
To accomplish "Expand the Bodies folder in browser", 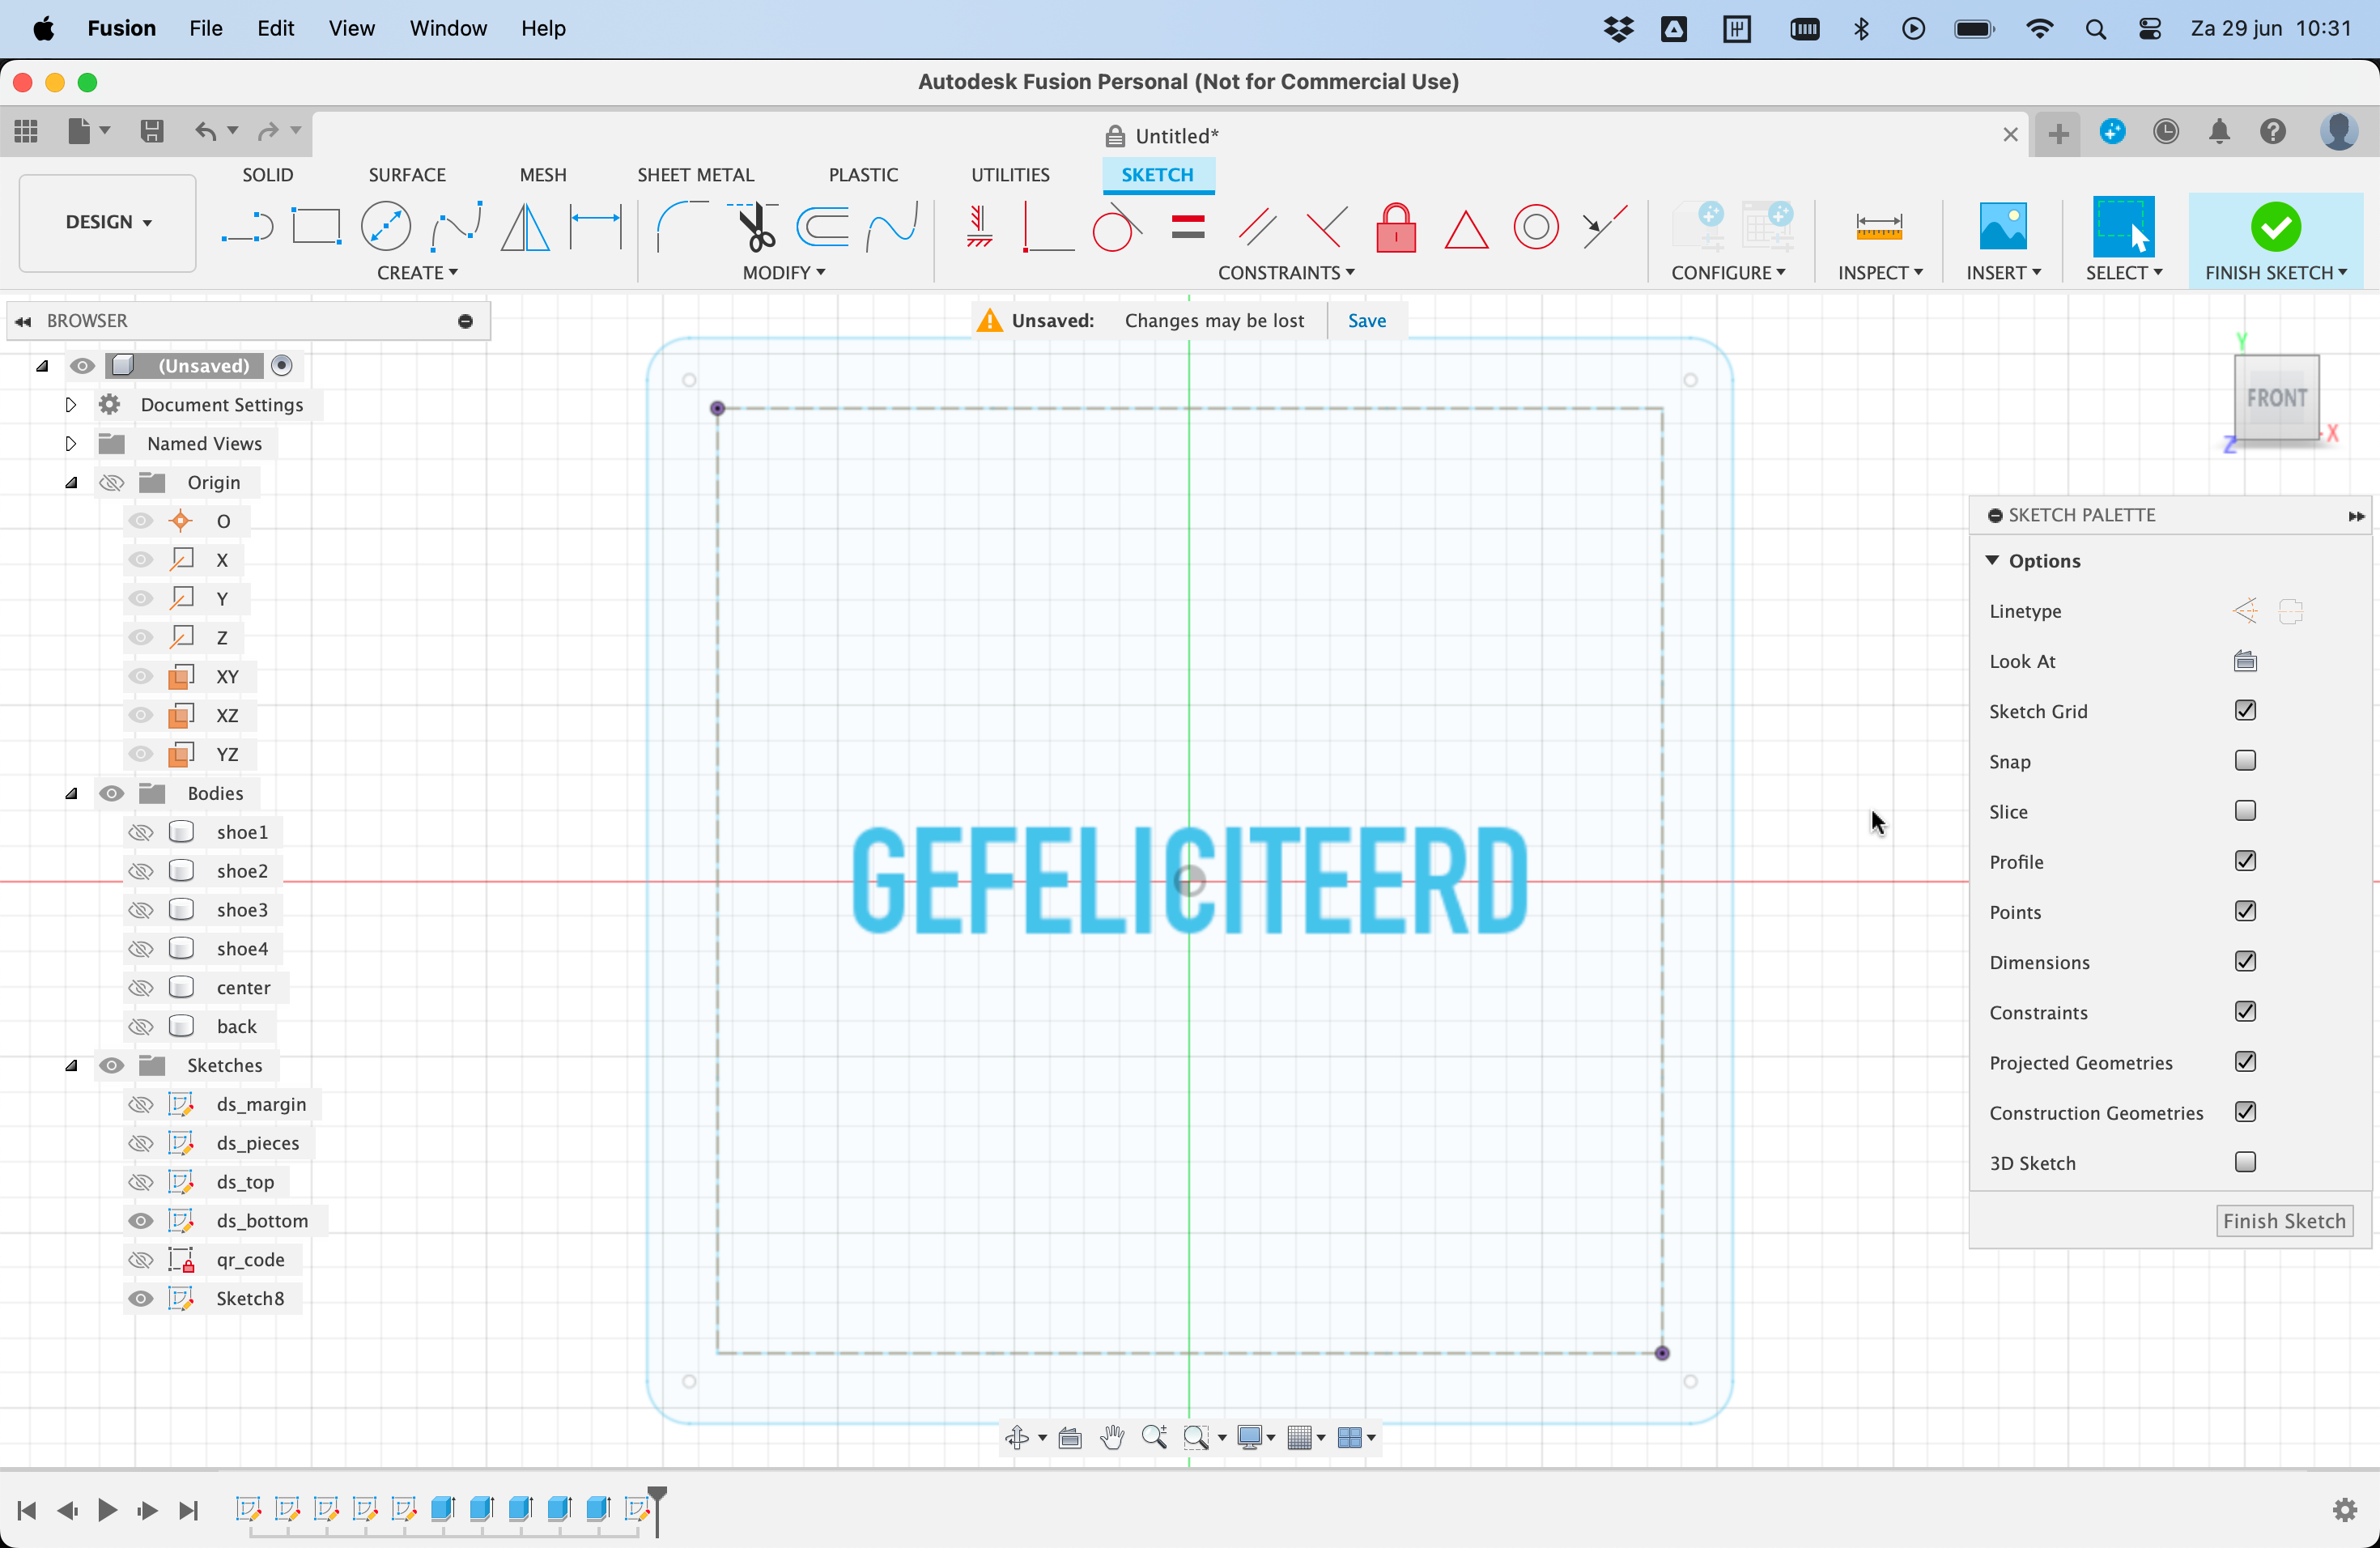I will point(70,793).
